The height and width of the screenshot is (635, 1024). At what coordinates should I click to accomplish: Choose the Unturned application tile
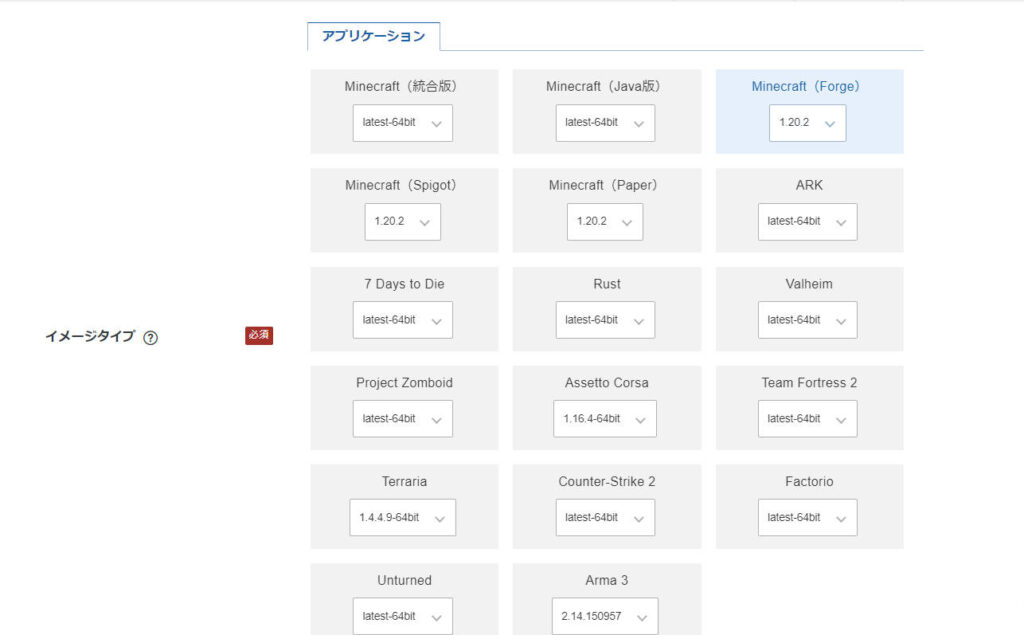tap(404, 581)
